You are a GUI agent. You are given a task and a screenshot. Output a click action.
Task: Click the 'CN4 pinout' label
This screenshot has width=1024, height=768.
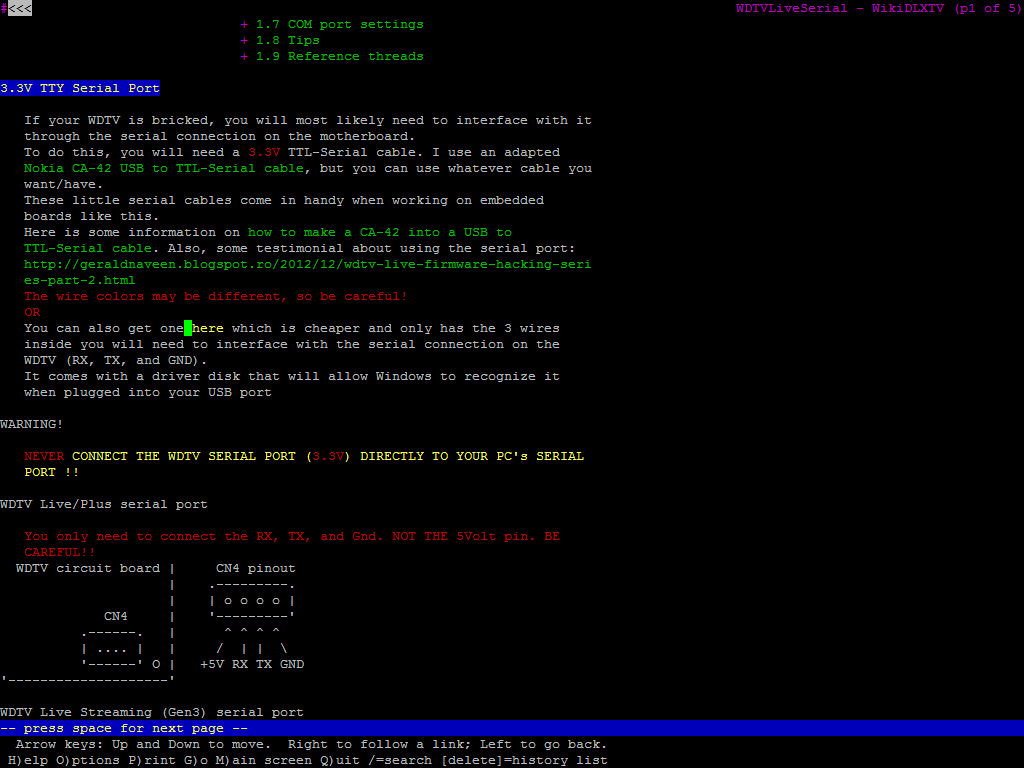pos(255,568)
